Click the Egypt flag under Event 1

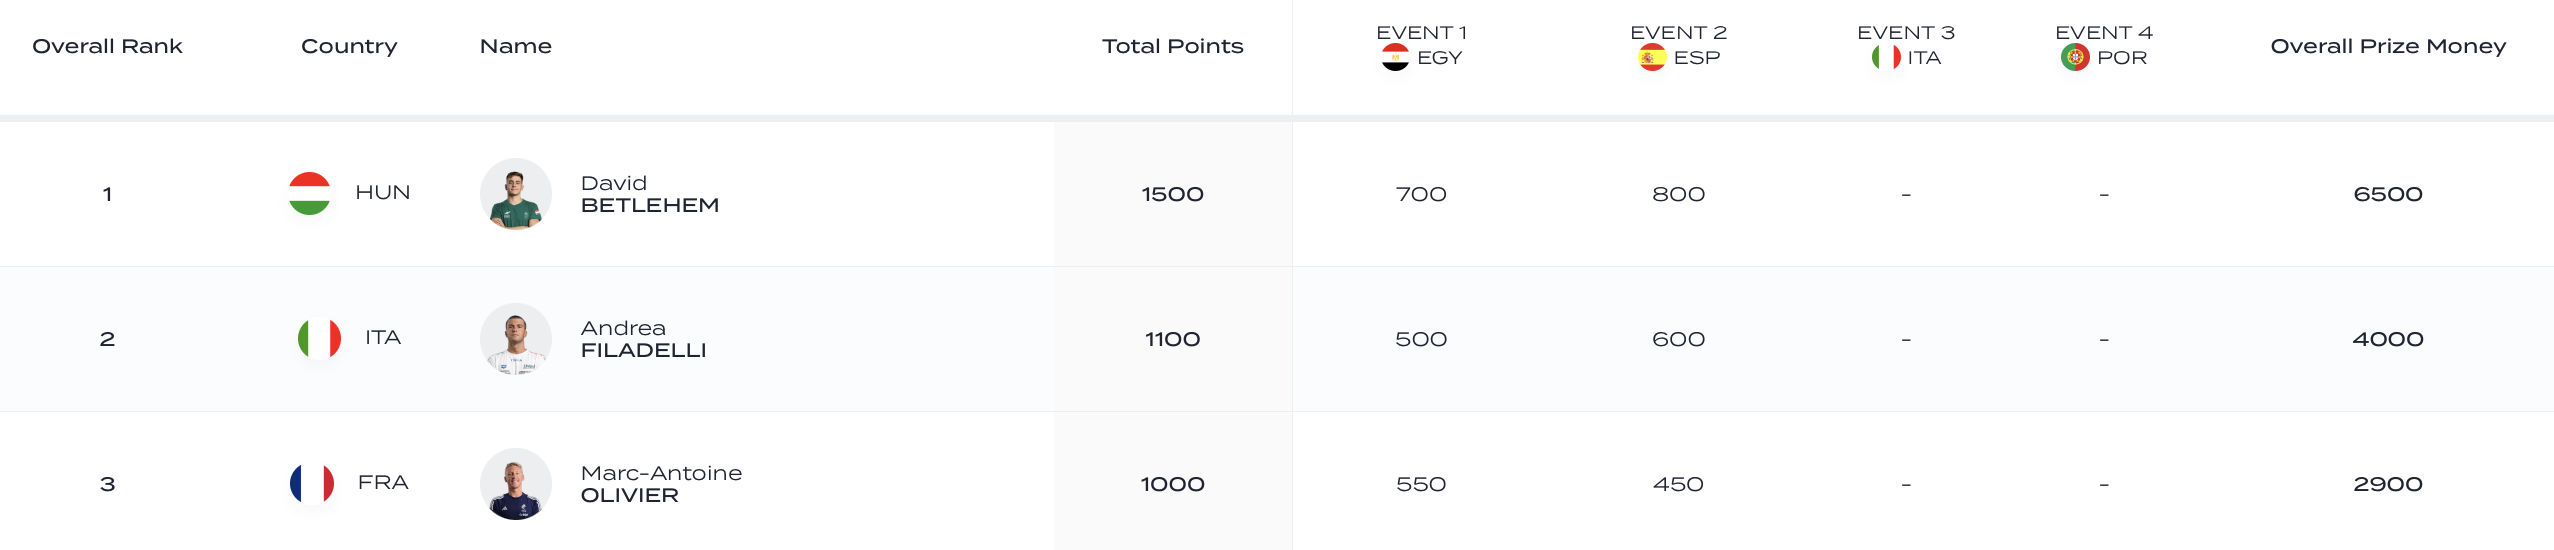click(1395, 58)
